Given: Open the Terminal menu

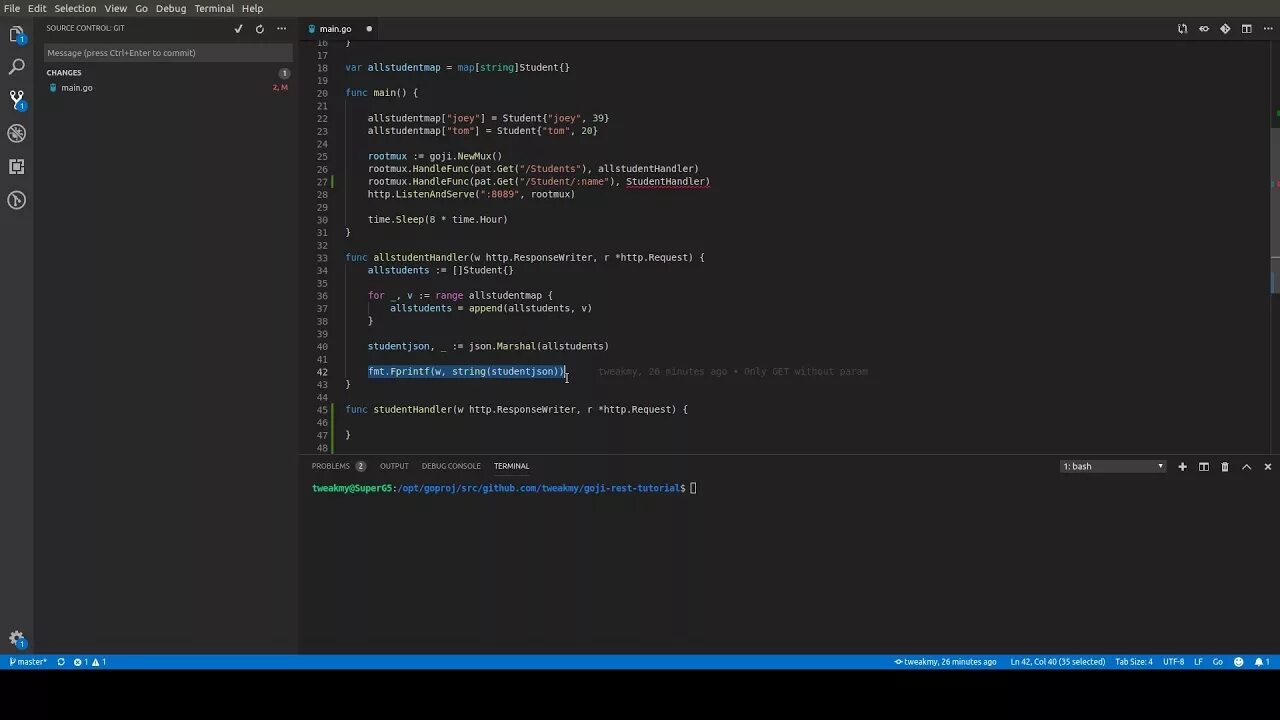Looking at the screenshot, I should tap(214, 8).
